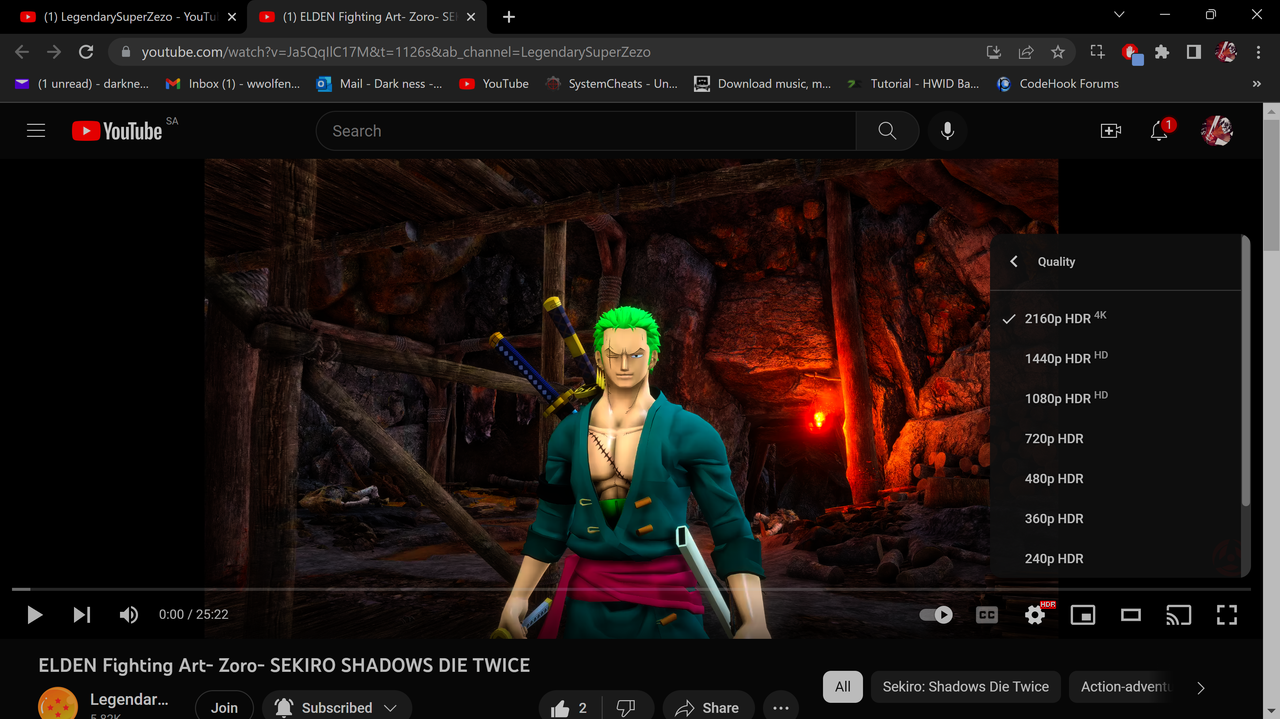1280x719 pixels.
Task: Turn on closed captions
Action: pos(987,615)
